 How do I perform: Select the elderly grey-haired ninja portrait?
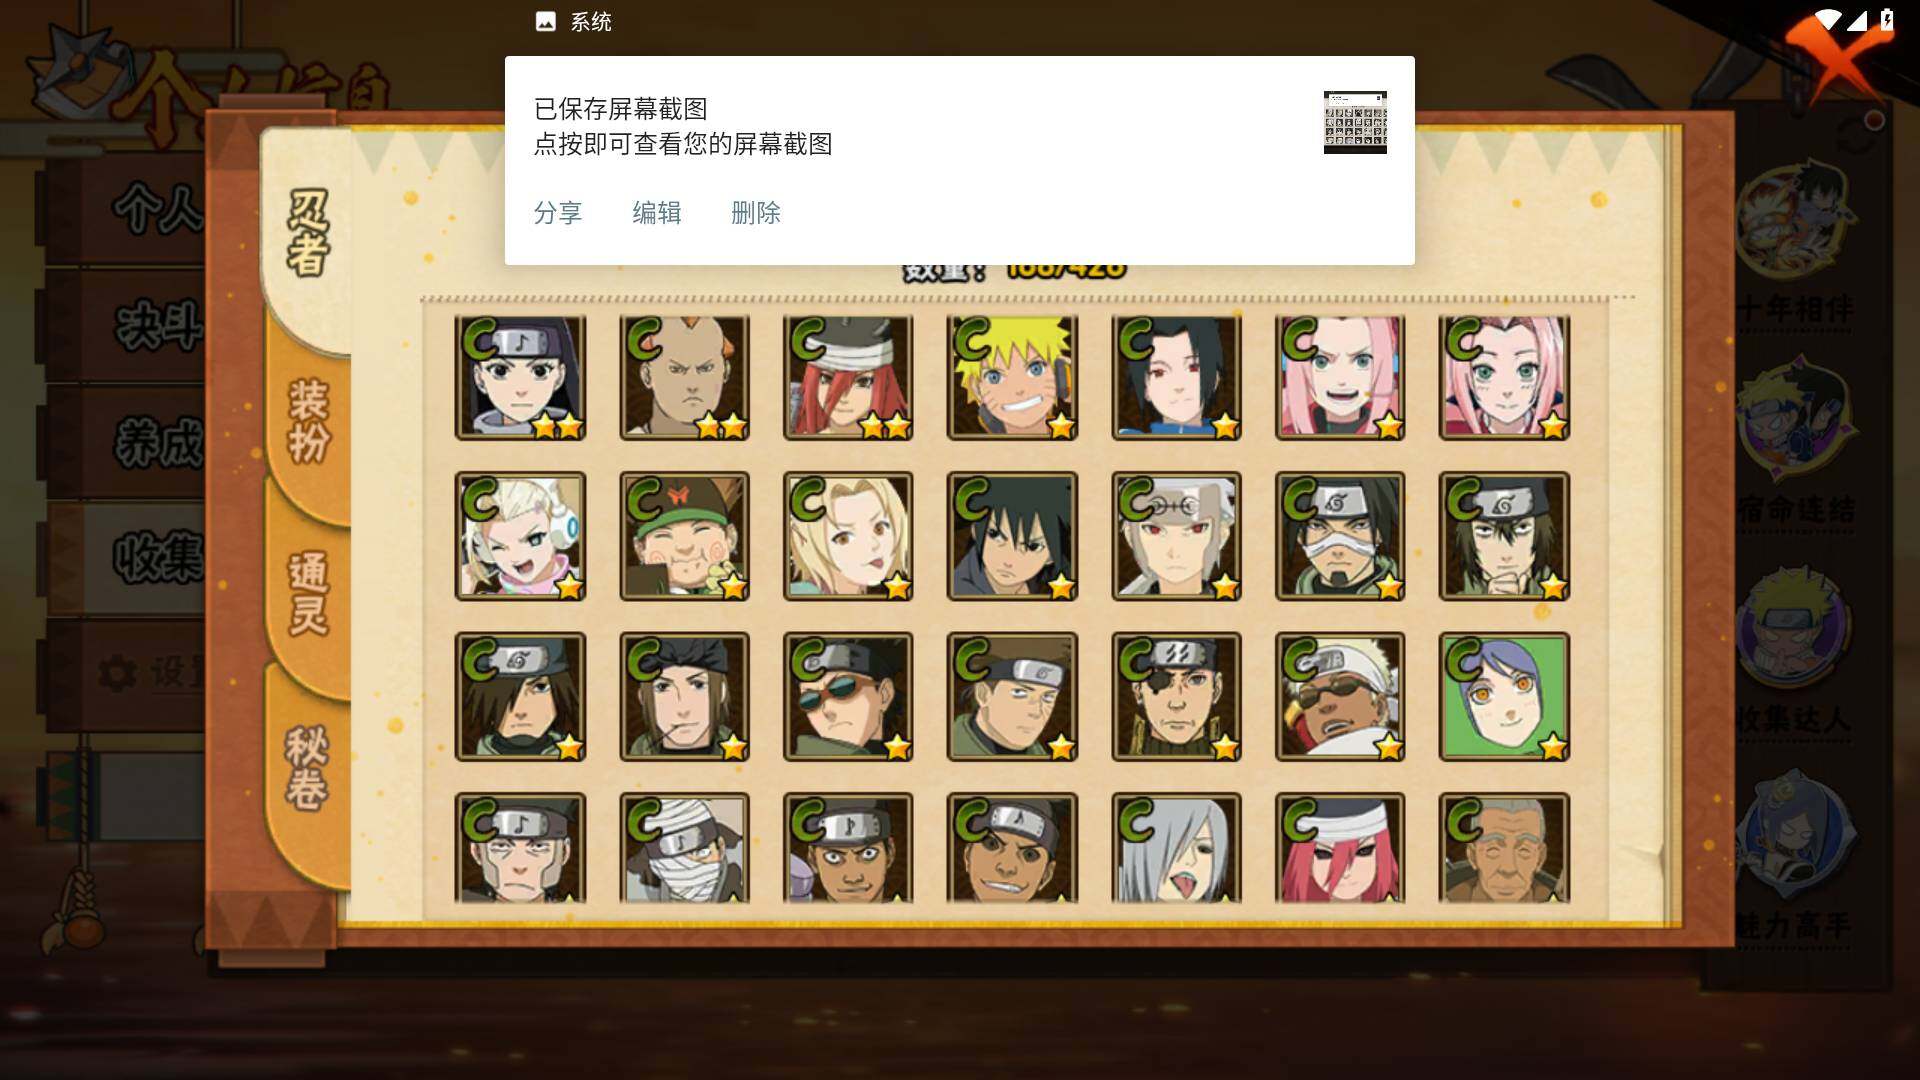(x=1504, y=848)
